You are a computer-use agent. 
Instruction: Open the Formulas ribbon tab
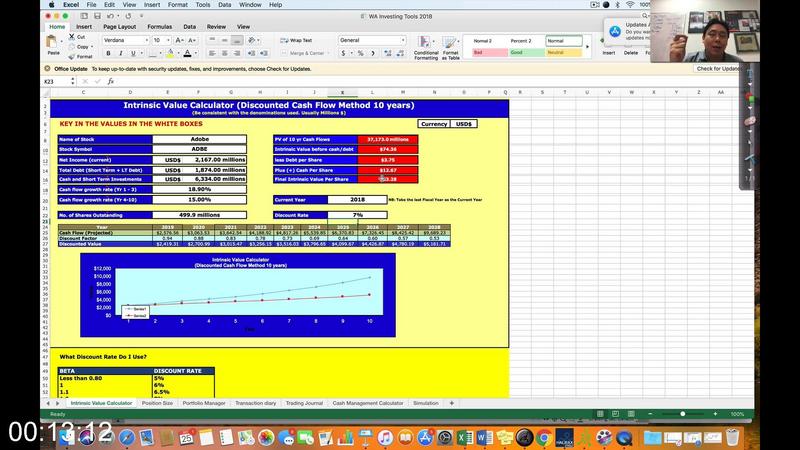coord(160,27)
